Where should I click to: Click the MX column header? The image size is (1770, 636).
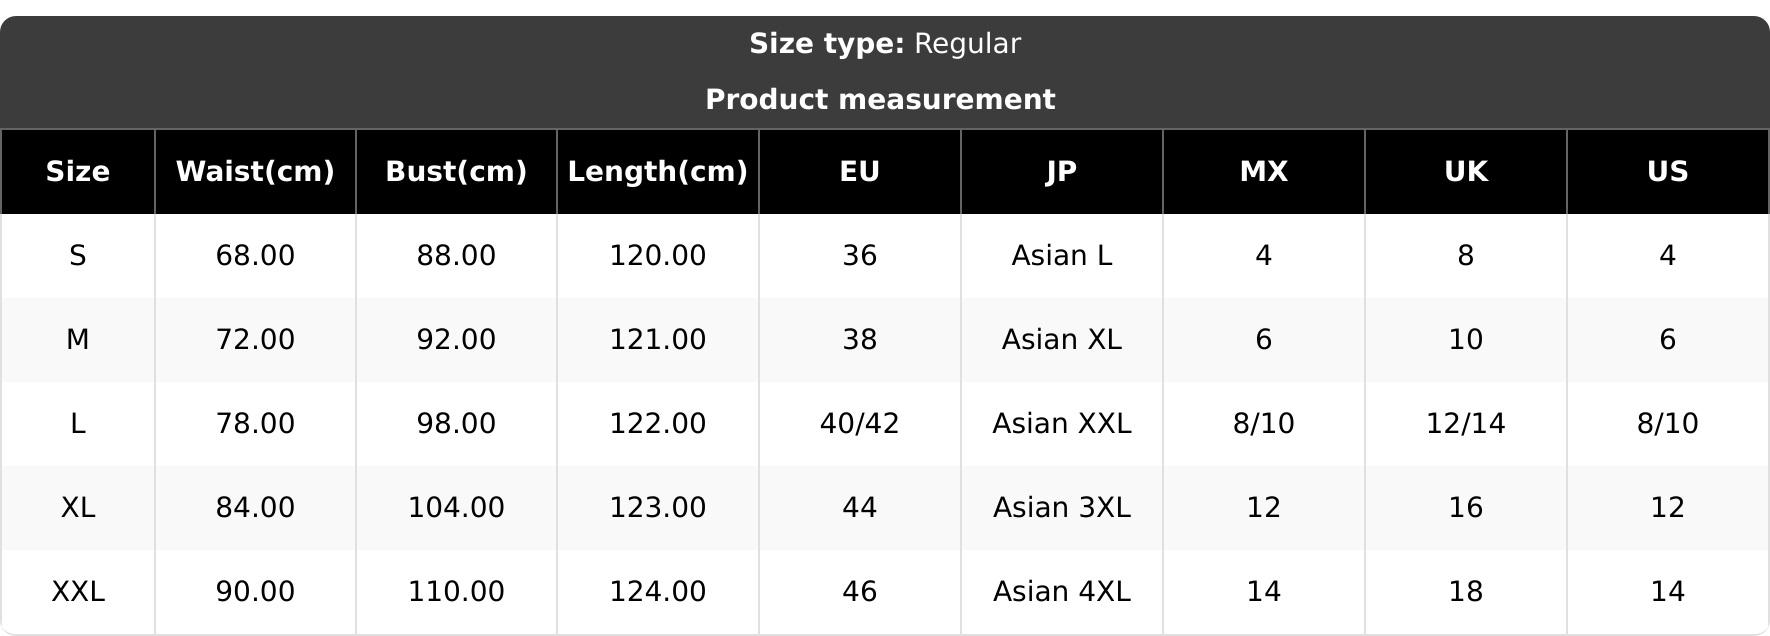(x=1264, y=172)
